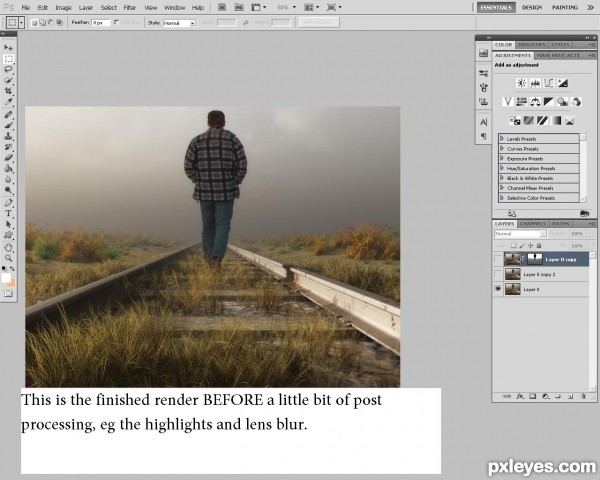Add a Vibrance adjustment

click(507, 101)
